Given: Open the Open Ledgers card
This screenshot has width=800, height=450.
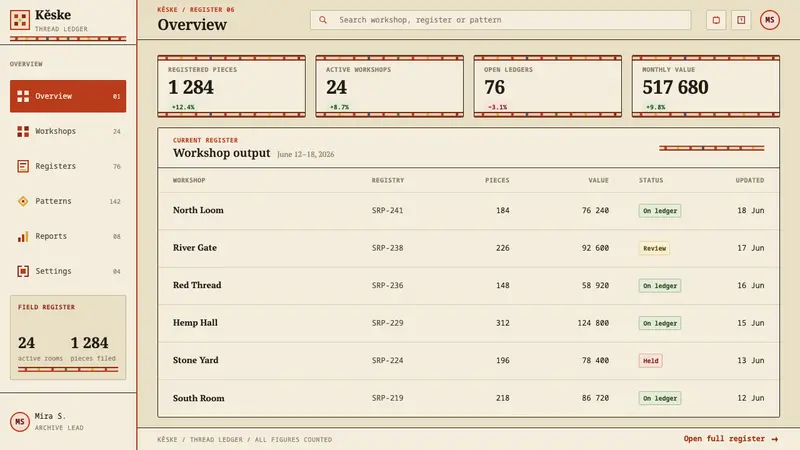Looking at the screenshot, I should [x=547, y=86].
